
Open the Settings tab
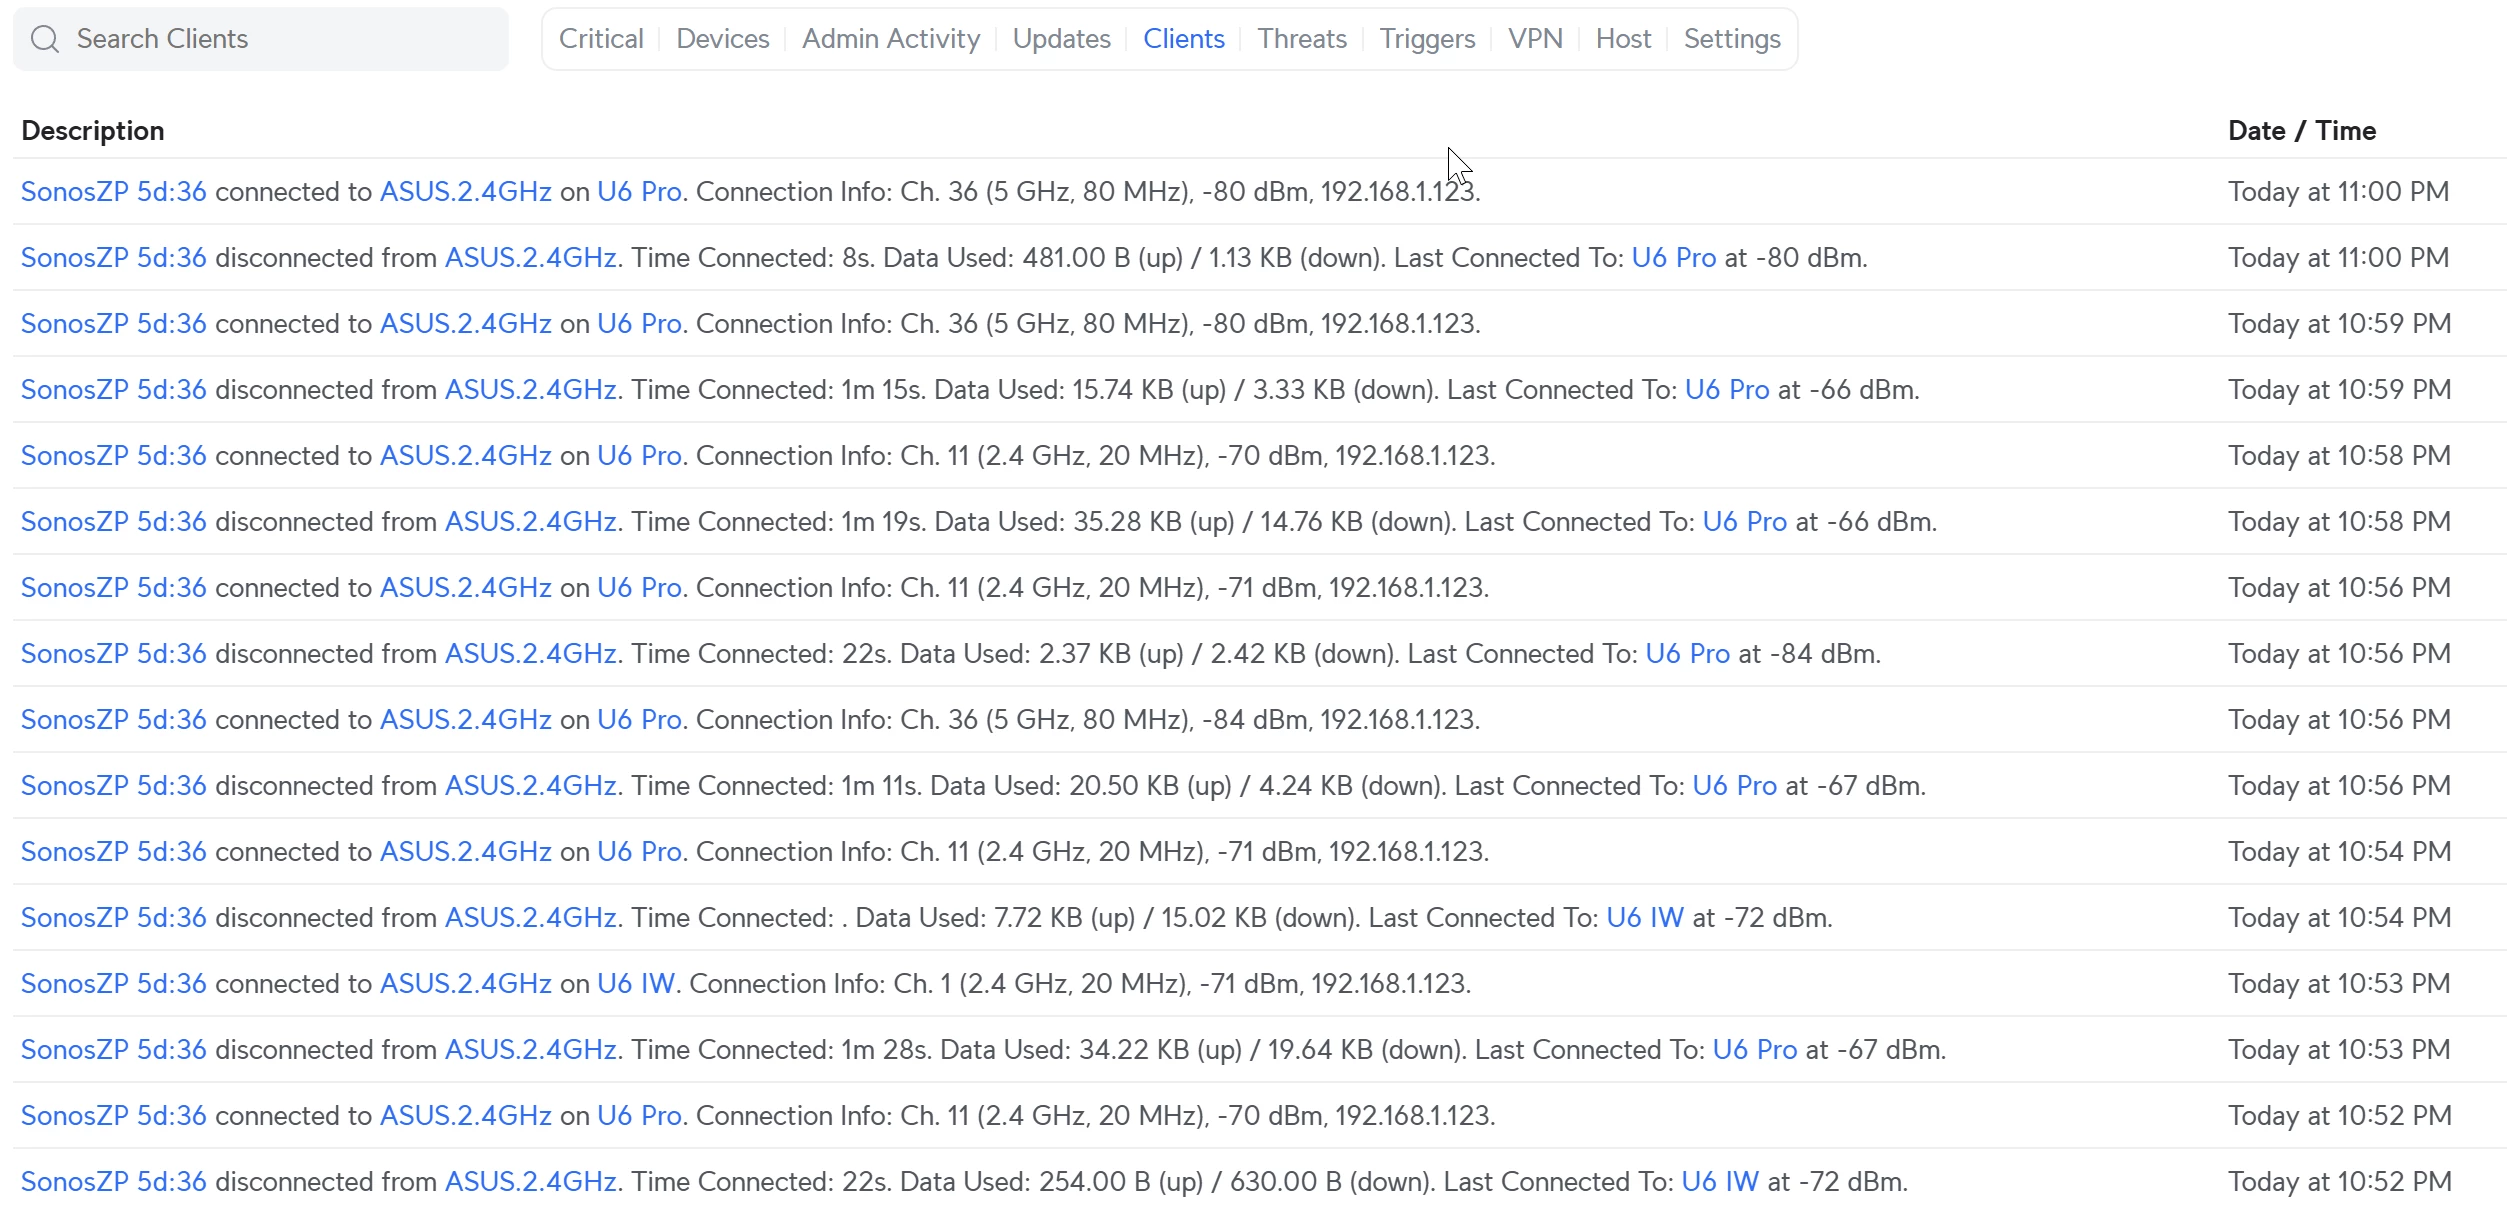tap(1732, 39)
